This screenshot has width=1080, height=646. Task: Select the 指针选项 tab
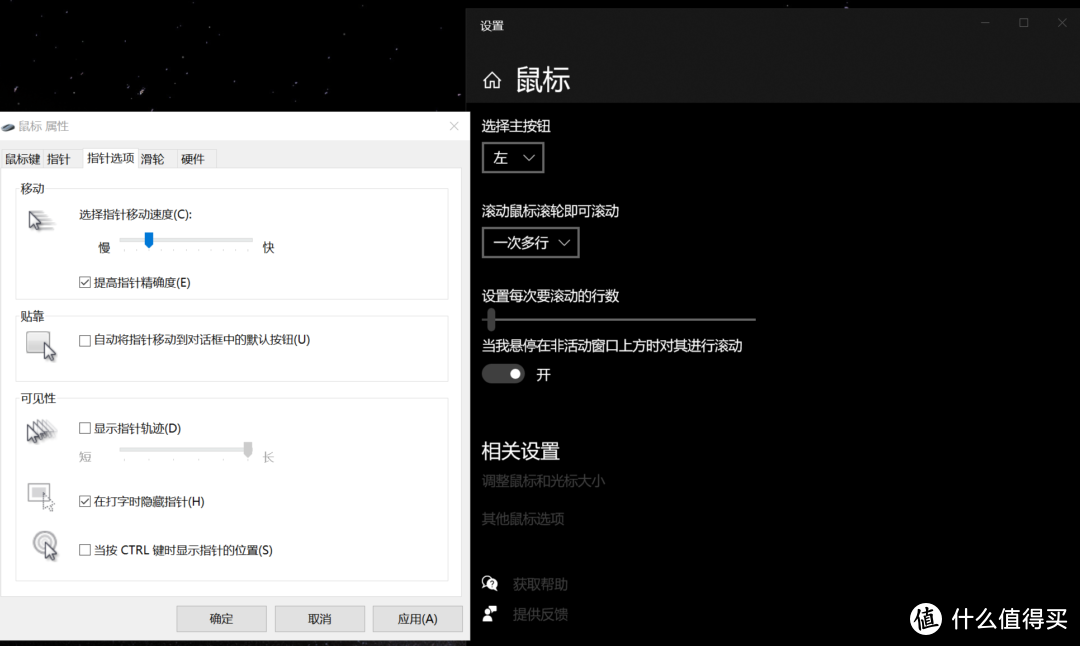tap(110, 158)
